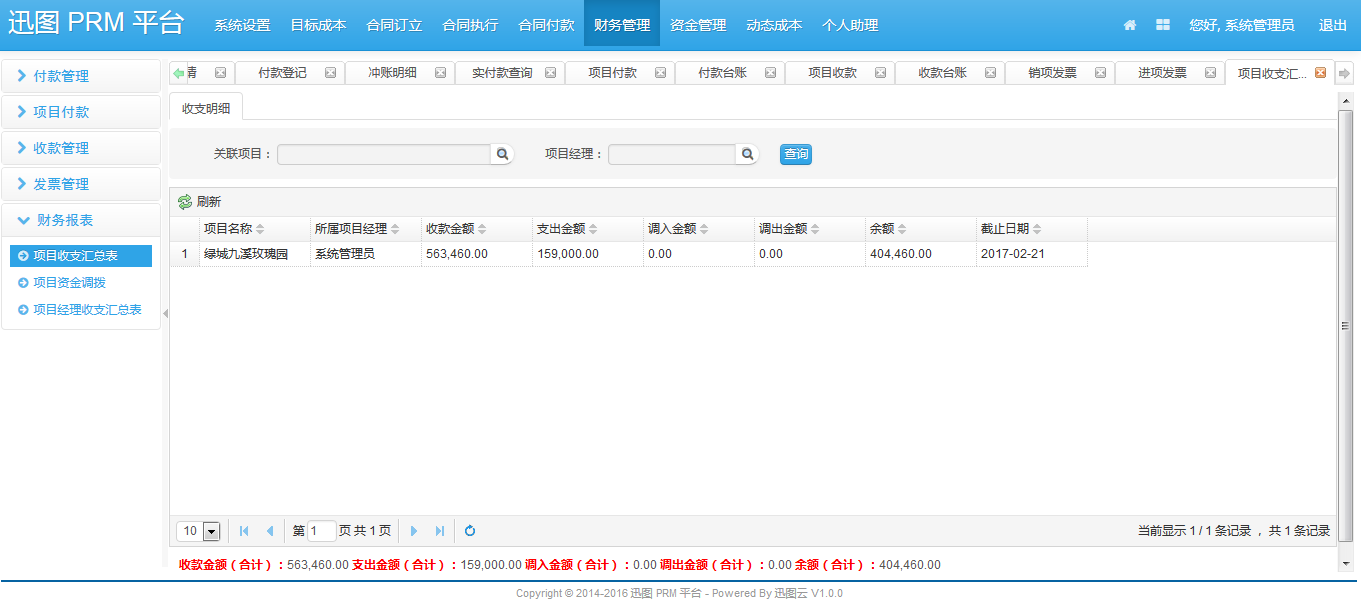Close the 项目收支汇... tab

1320,73
